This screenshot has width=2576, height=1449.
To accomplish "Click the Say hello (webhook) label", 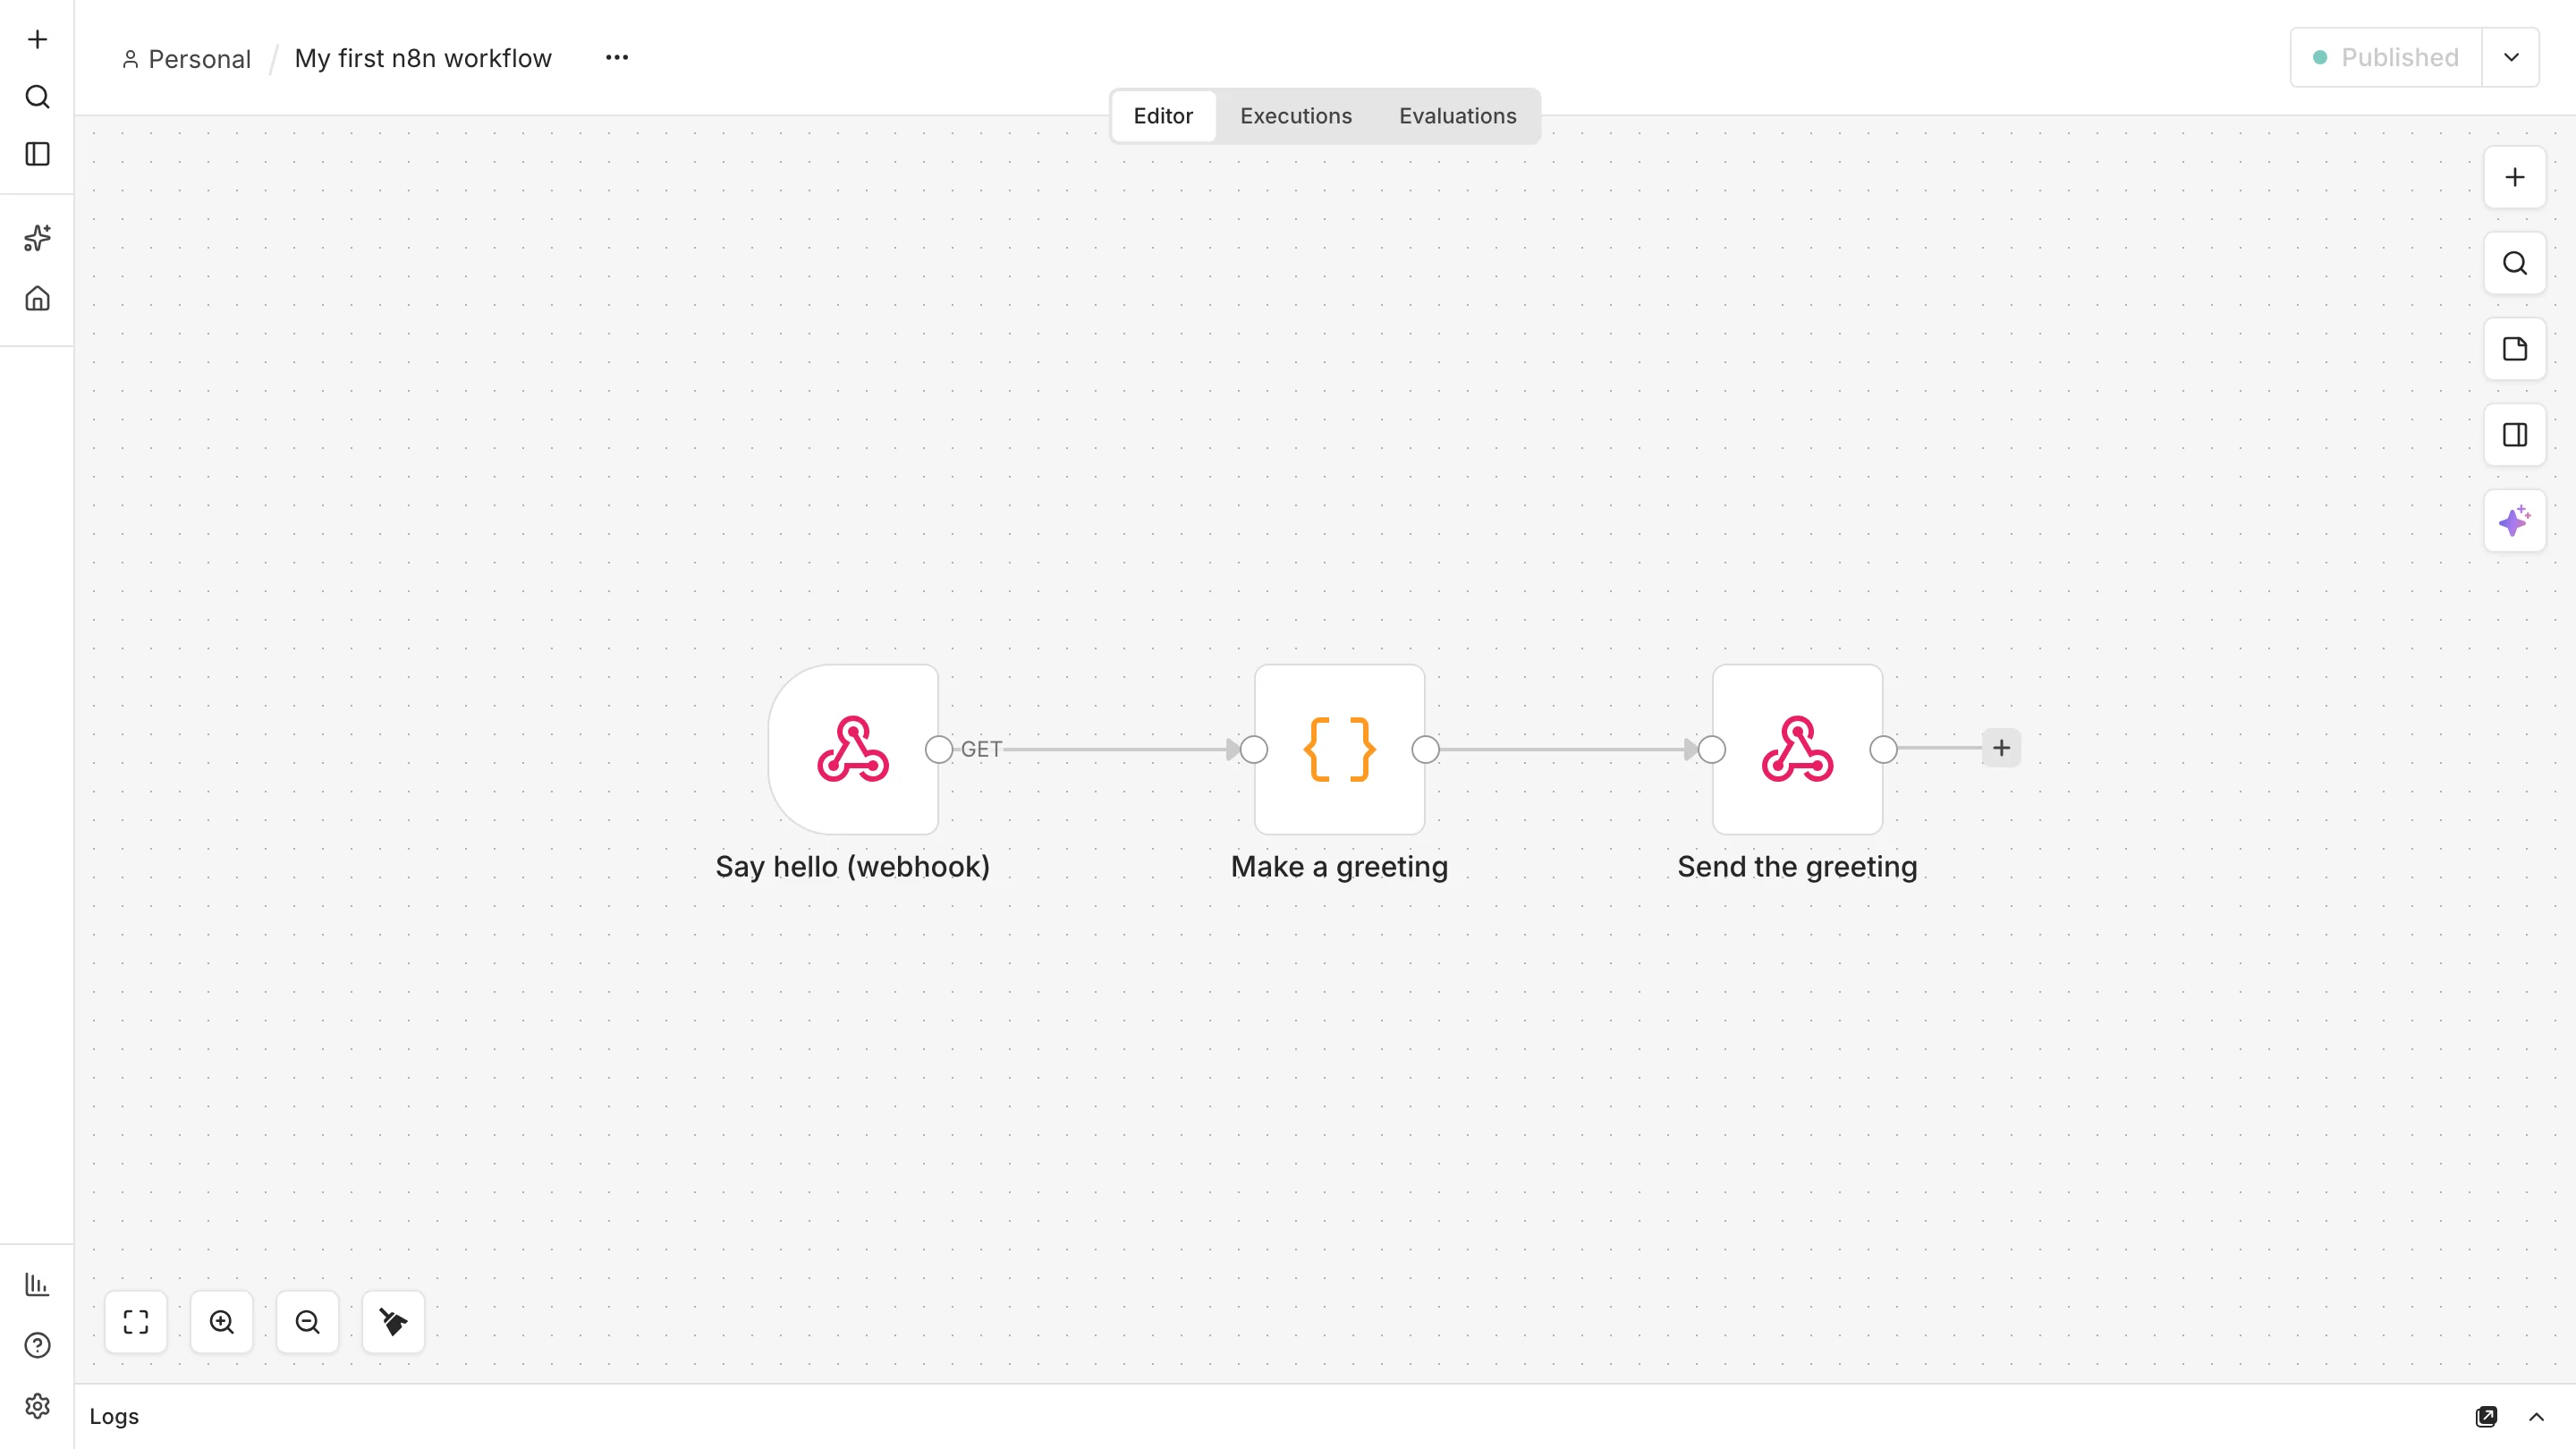I will (852, 867).
